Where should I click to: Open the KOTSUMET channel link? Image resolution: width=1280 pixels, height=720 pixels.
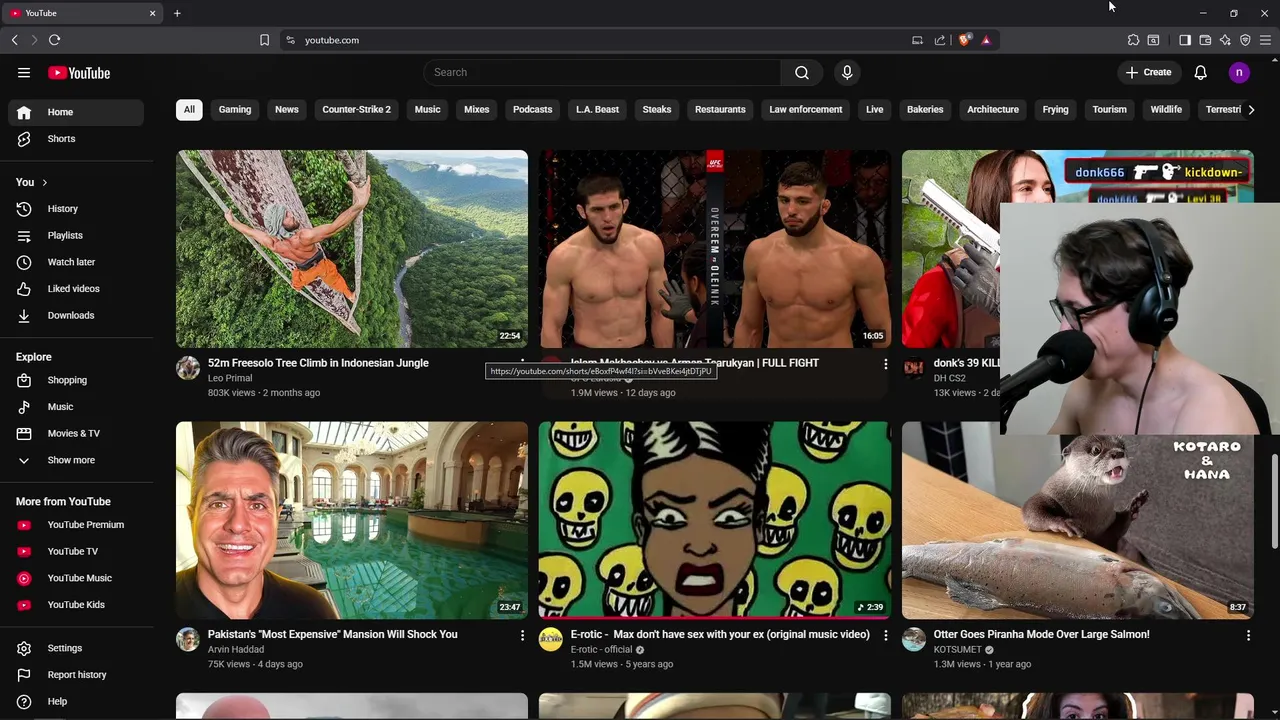coord(957,649)
